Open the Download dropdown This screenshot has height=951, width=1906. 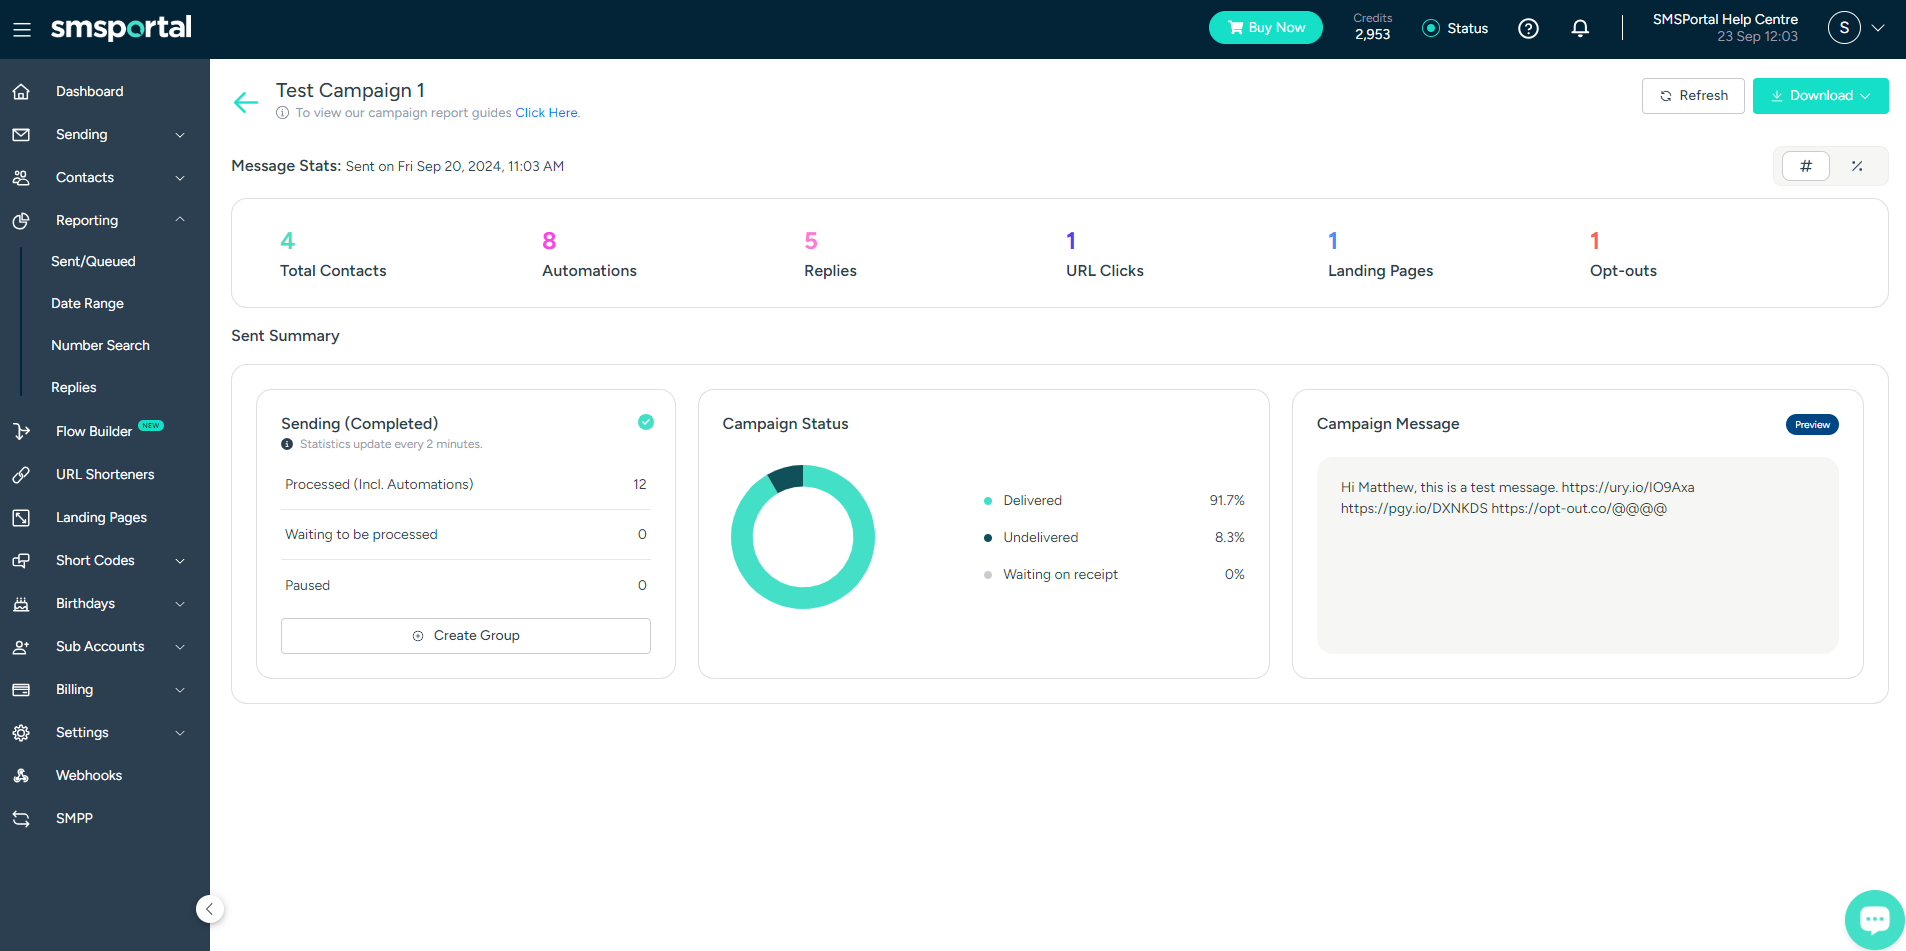point(1820,96)
